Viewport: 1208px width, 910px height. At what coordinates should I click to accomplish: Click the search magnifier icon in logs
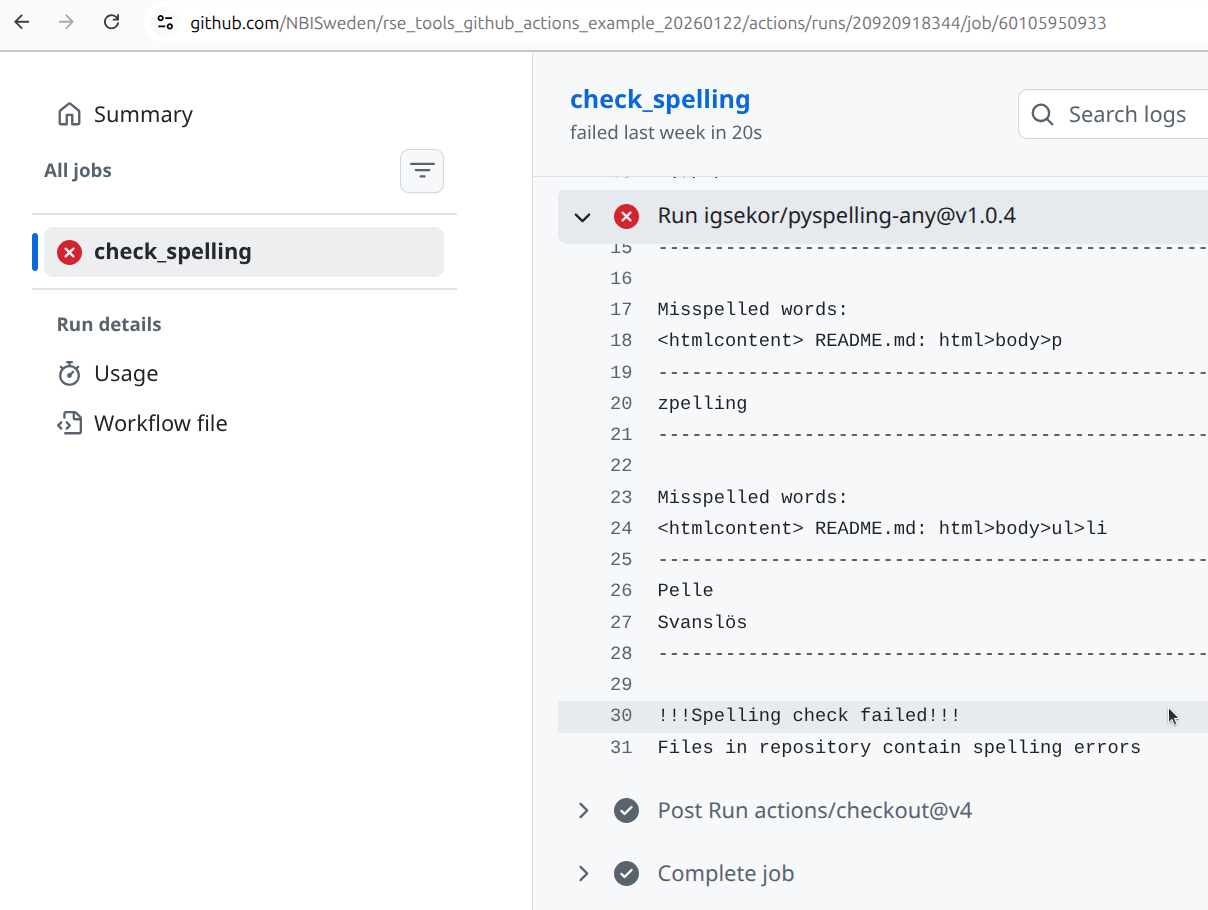tap(1042, 115)
